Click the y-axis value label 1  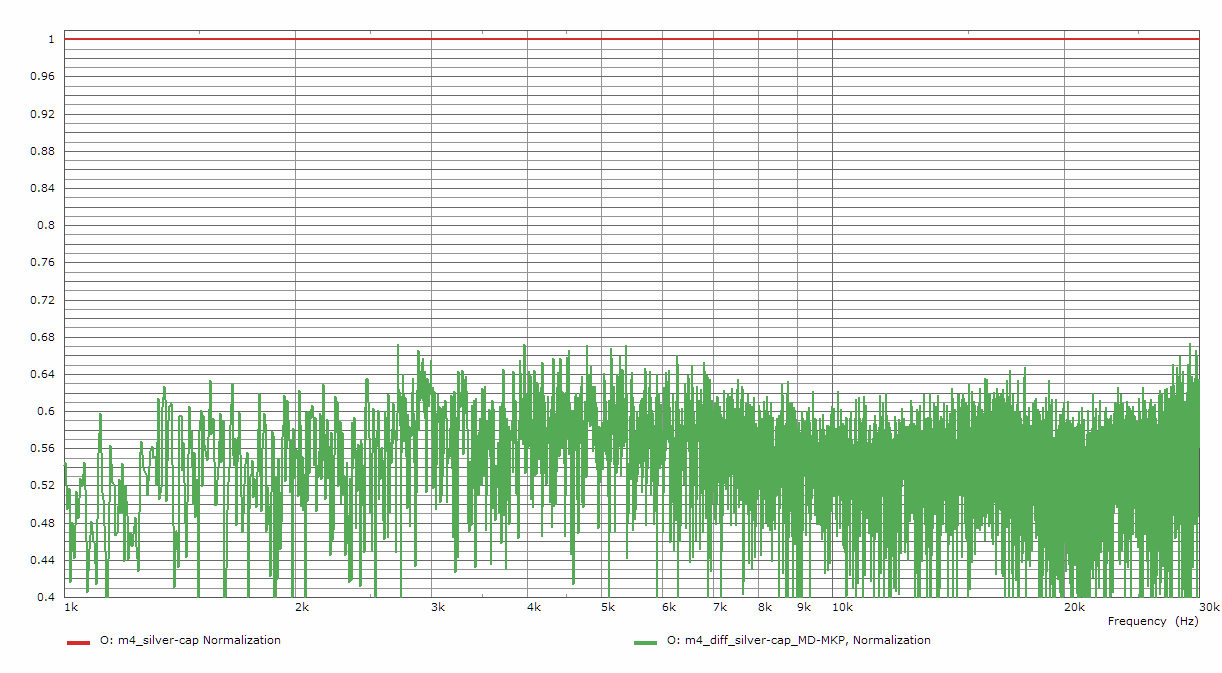(50, 40)
